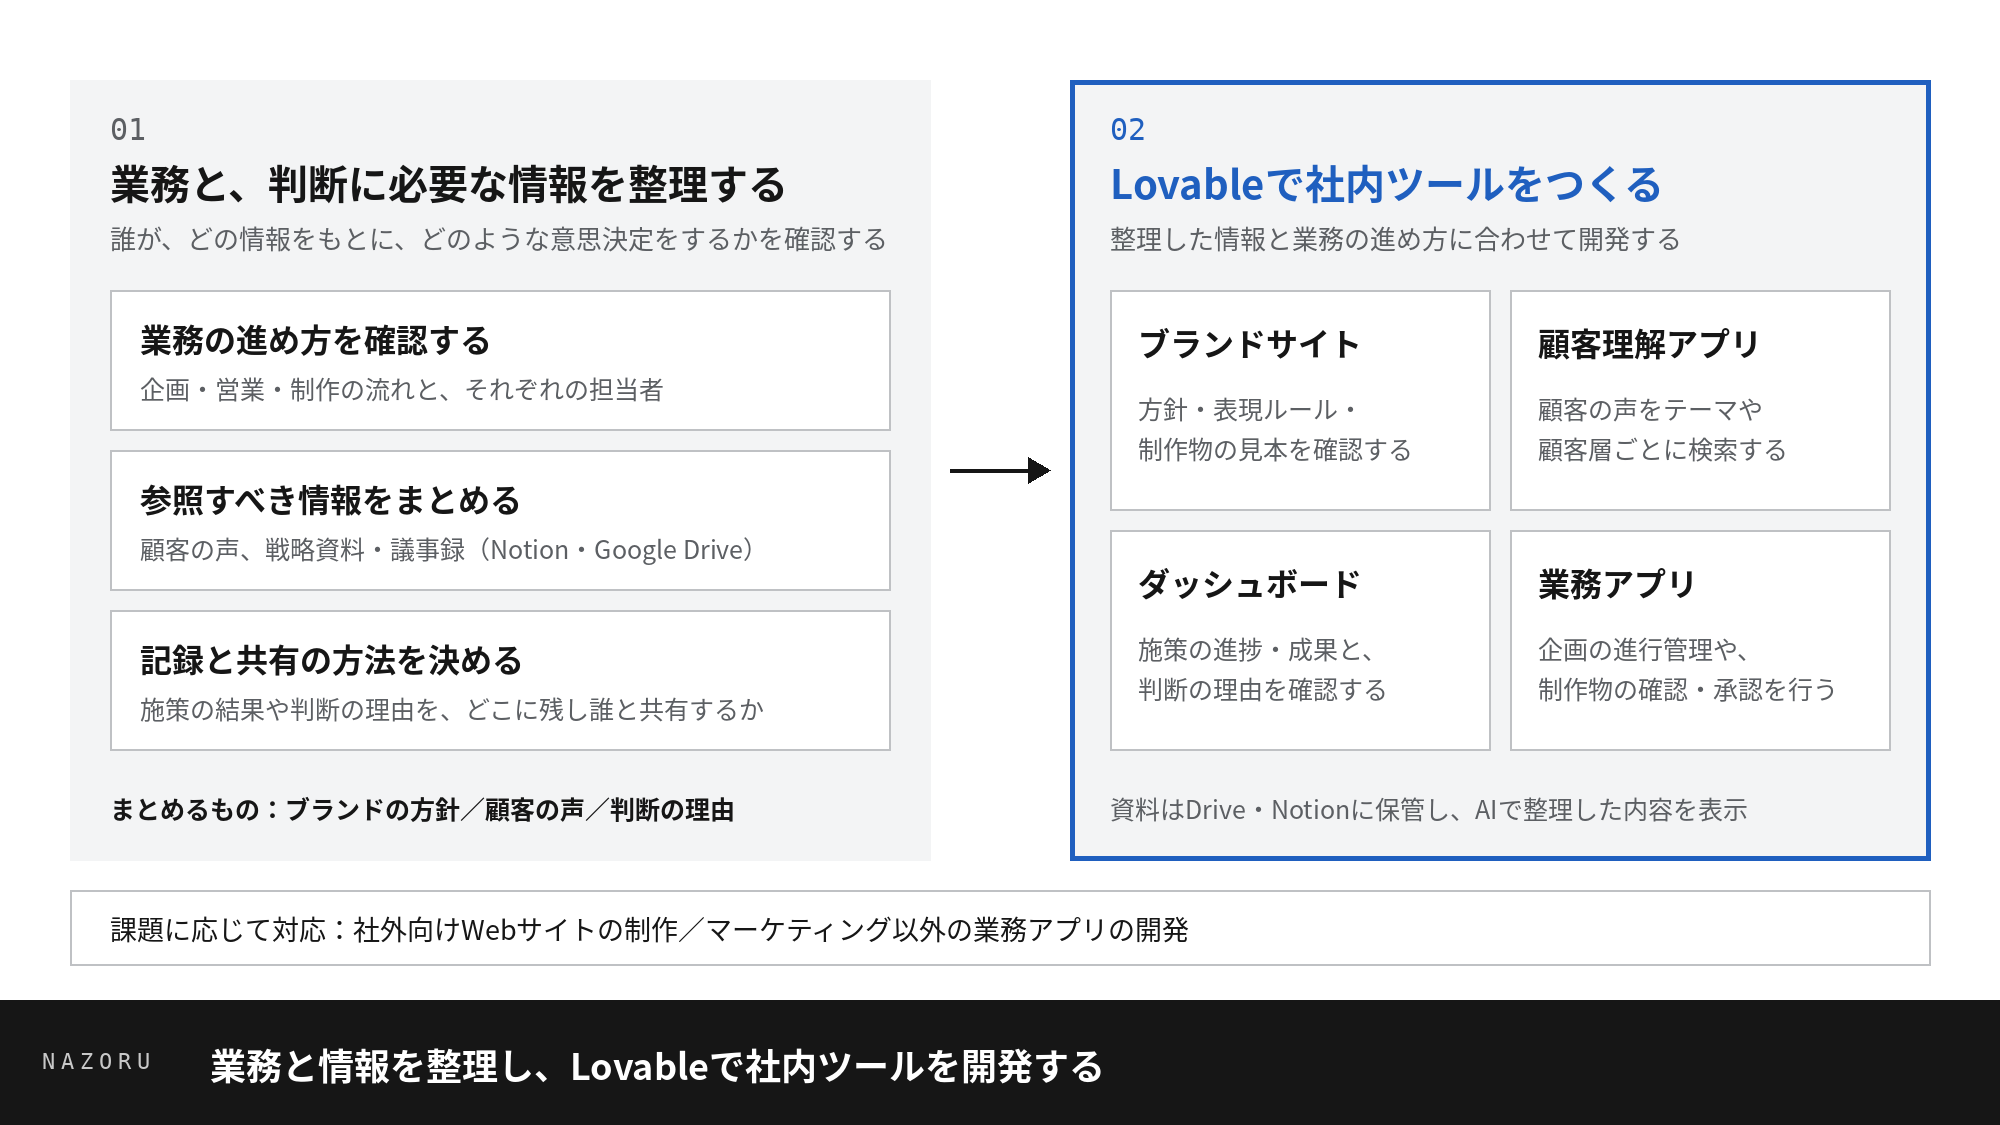This screenshot has width=2000, height=1125.
Task: Click the text 顧客の声、戦略資料・議事録（Notion・Google Drive）
Action: click(448, 550)
